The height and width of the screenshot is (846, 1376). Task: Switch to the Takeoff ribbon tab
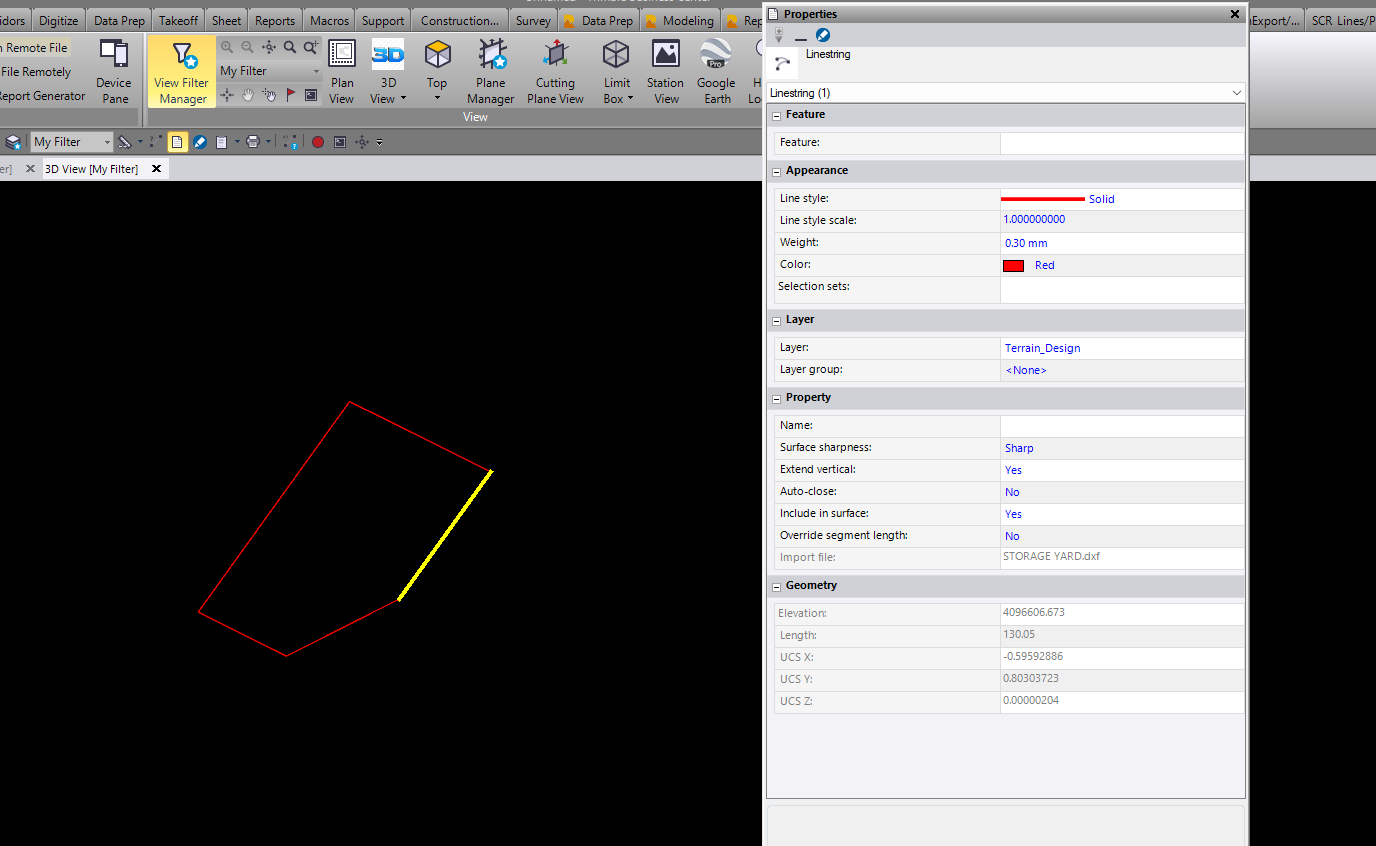[179, 20]
